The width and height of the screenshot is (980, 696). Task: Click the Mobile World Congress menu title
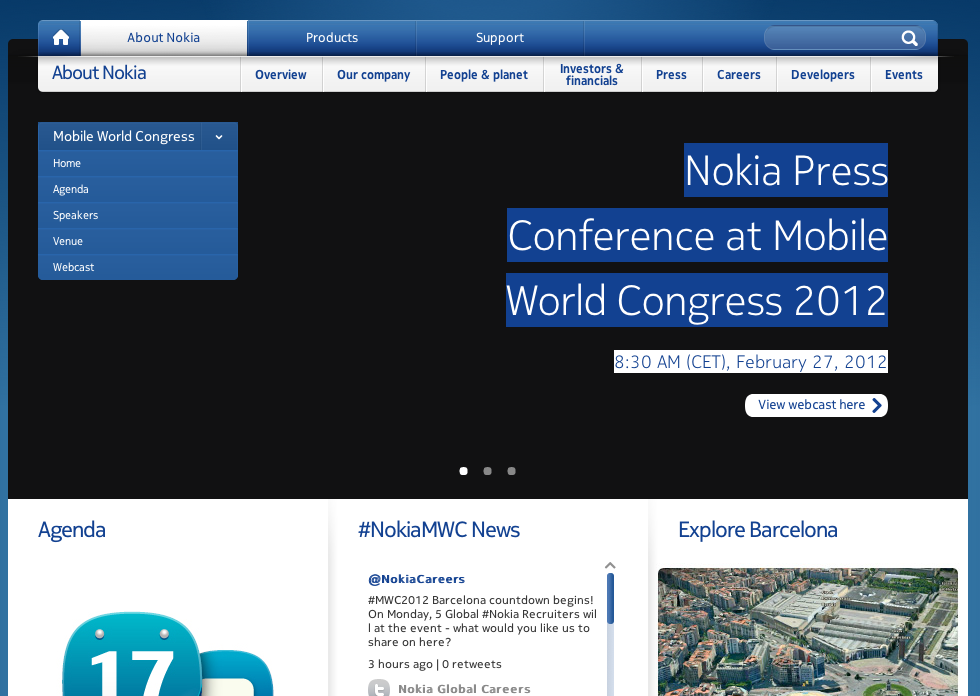[124, 136]
